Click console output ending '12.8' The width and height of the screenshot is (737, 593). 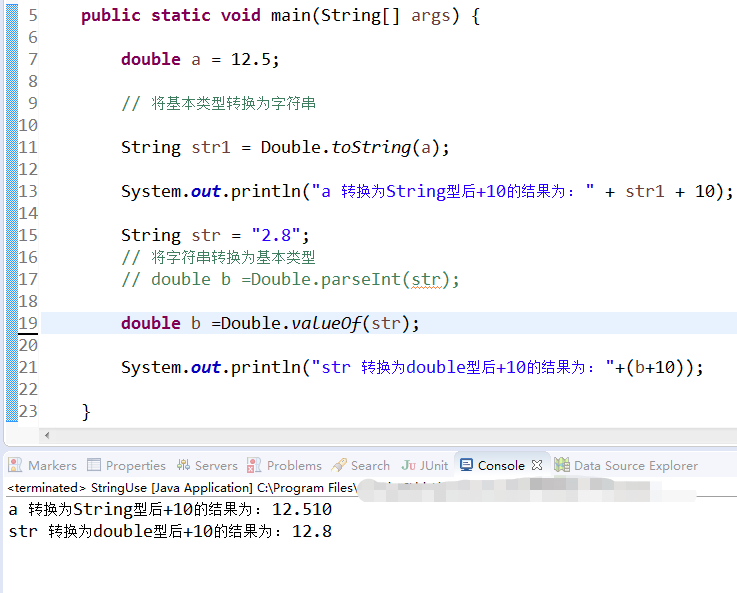click(x=170, y=531)
